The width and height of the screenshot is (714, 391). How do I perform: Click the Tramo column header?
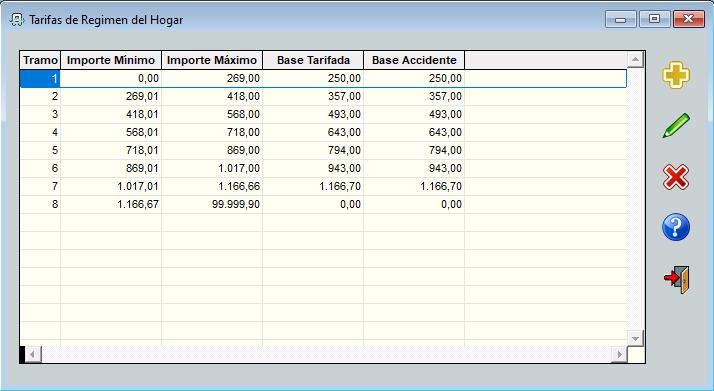(40, 60)
